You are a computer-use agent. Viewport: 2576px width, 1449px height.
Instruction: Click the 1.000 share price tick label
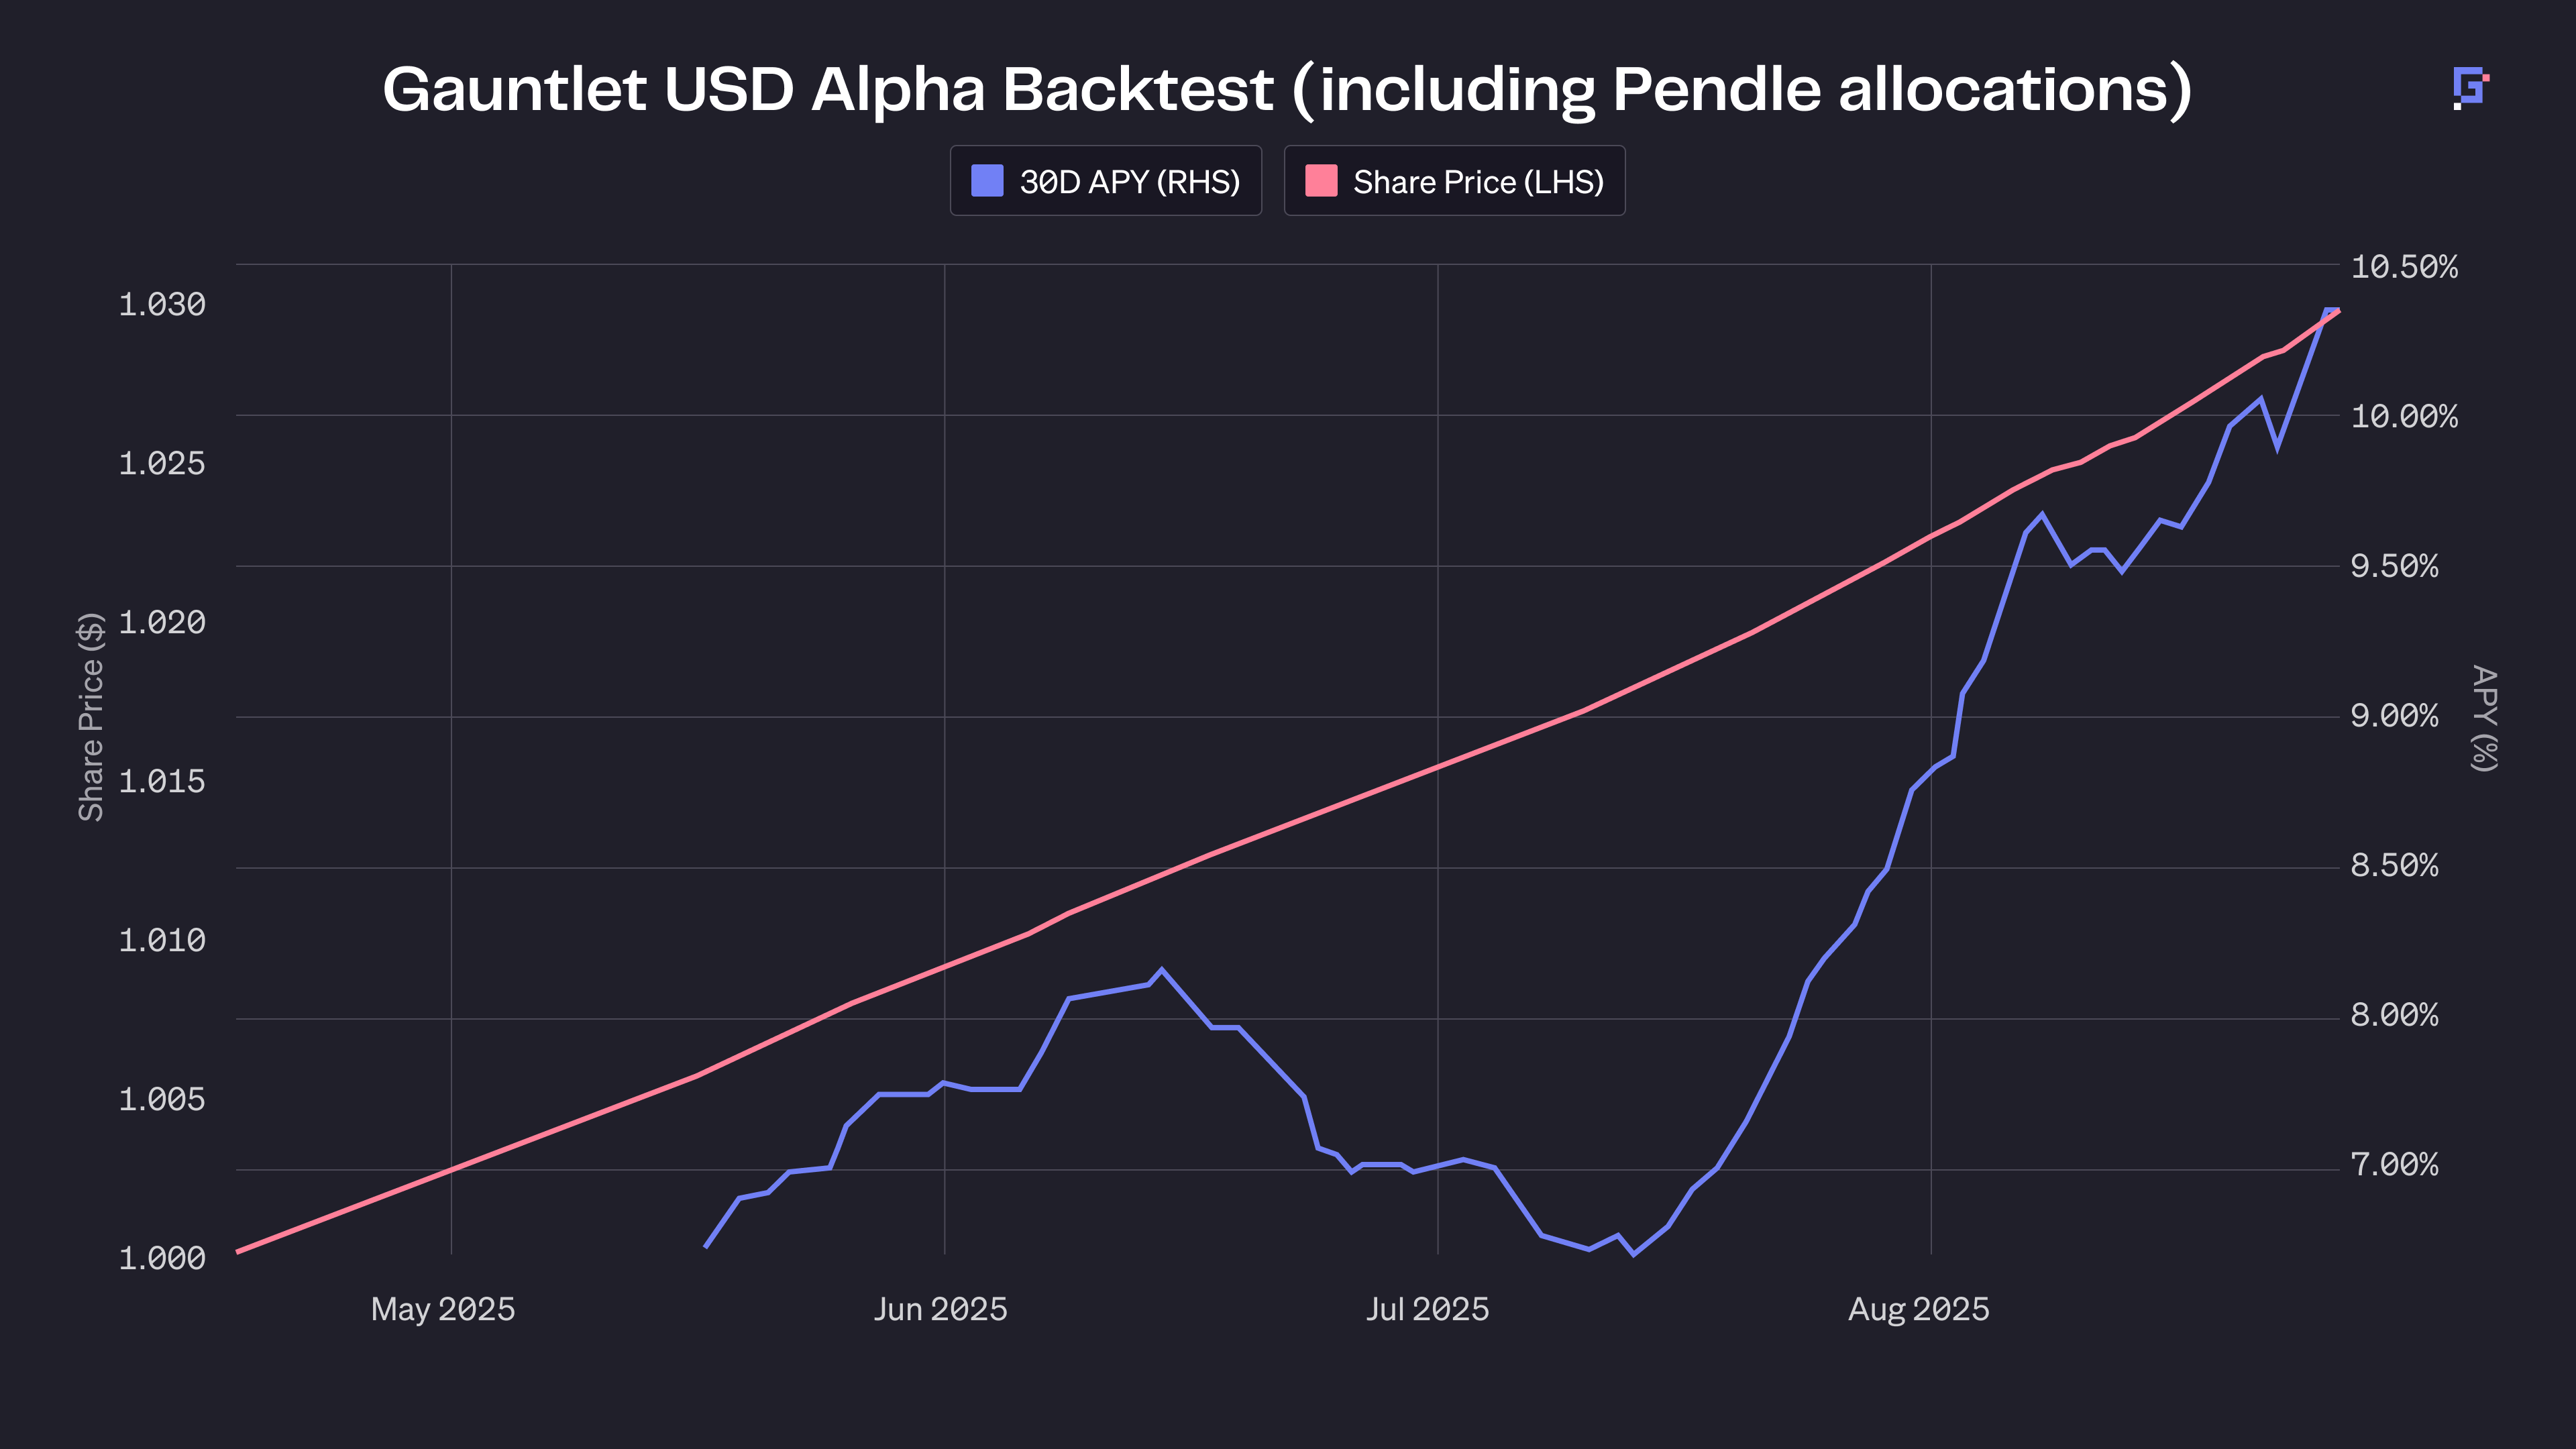point(162,1258)
